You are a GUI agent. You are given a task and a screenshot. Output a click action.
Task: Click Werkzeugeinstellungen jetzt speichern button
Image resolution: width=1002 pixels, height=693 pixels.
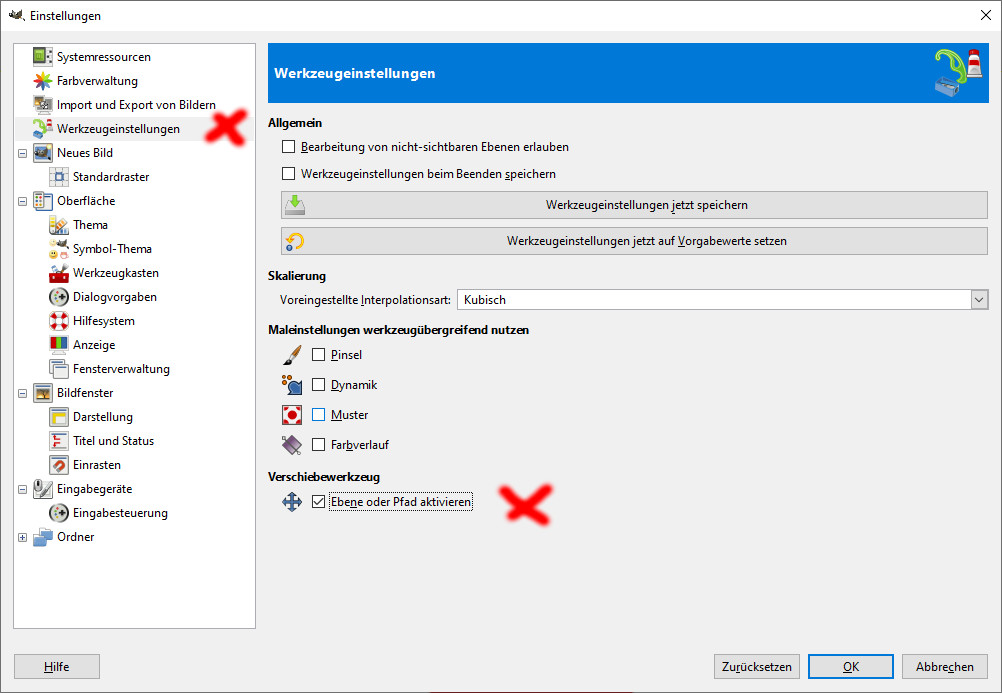[x=634, y=205]
